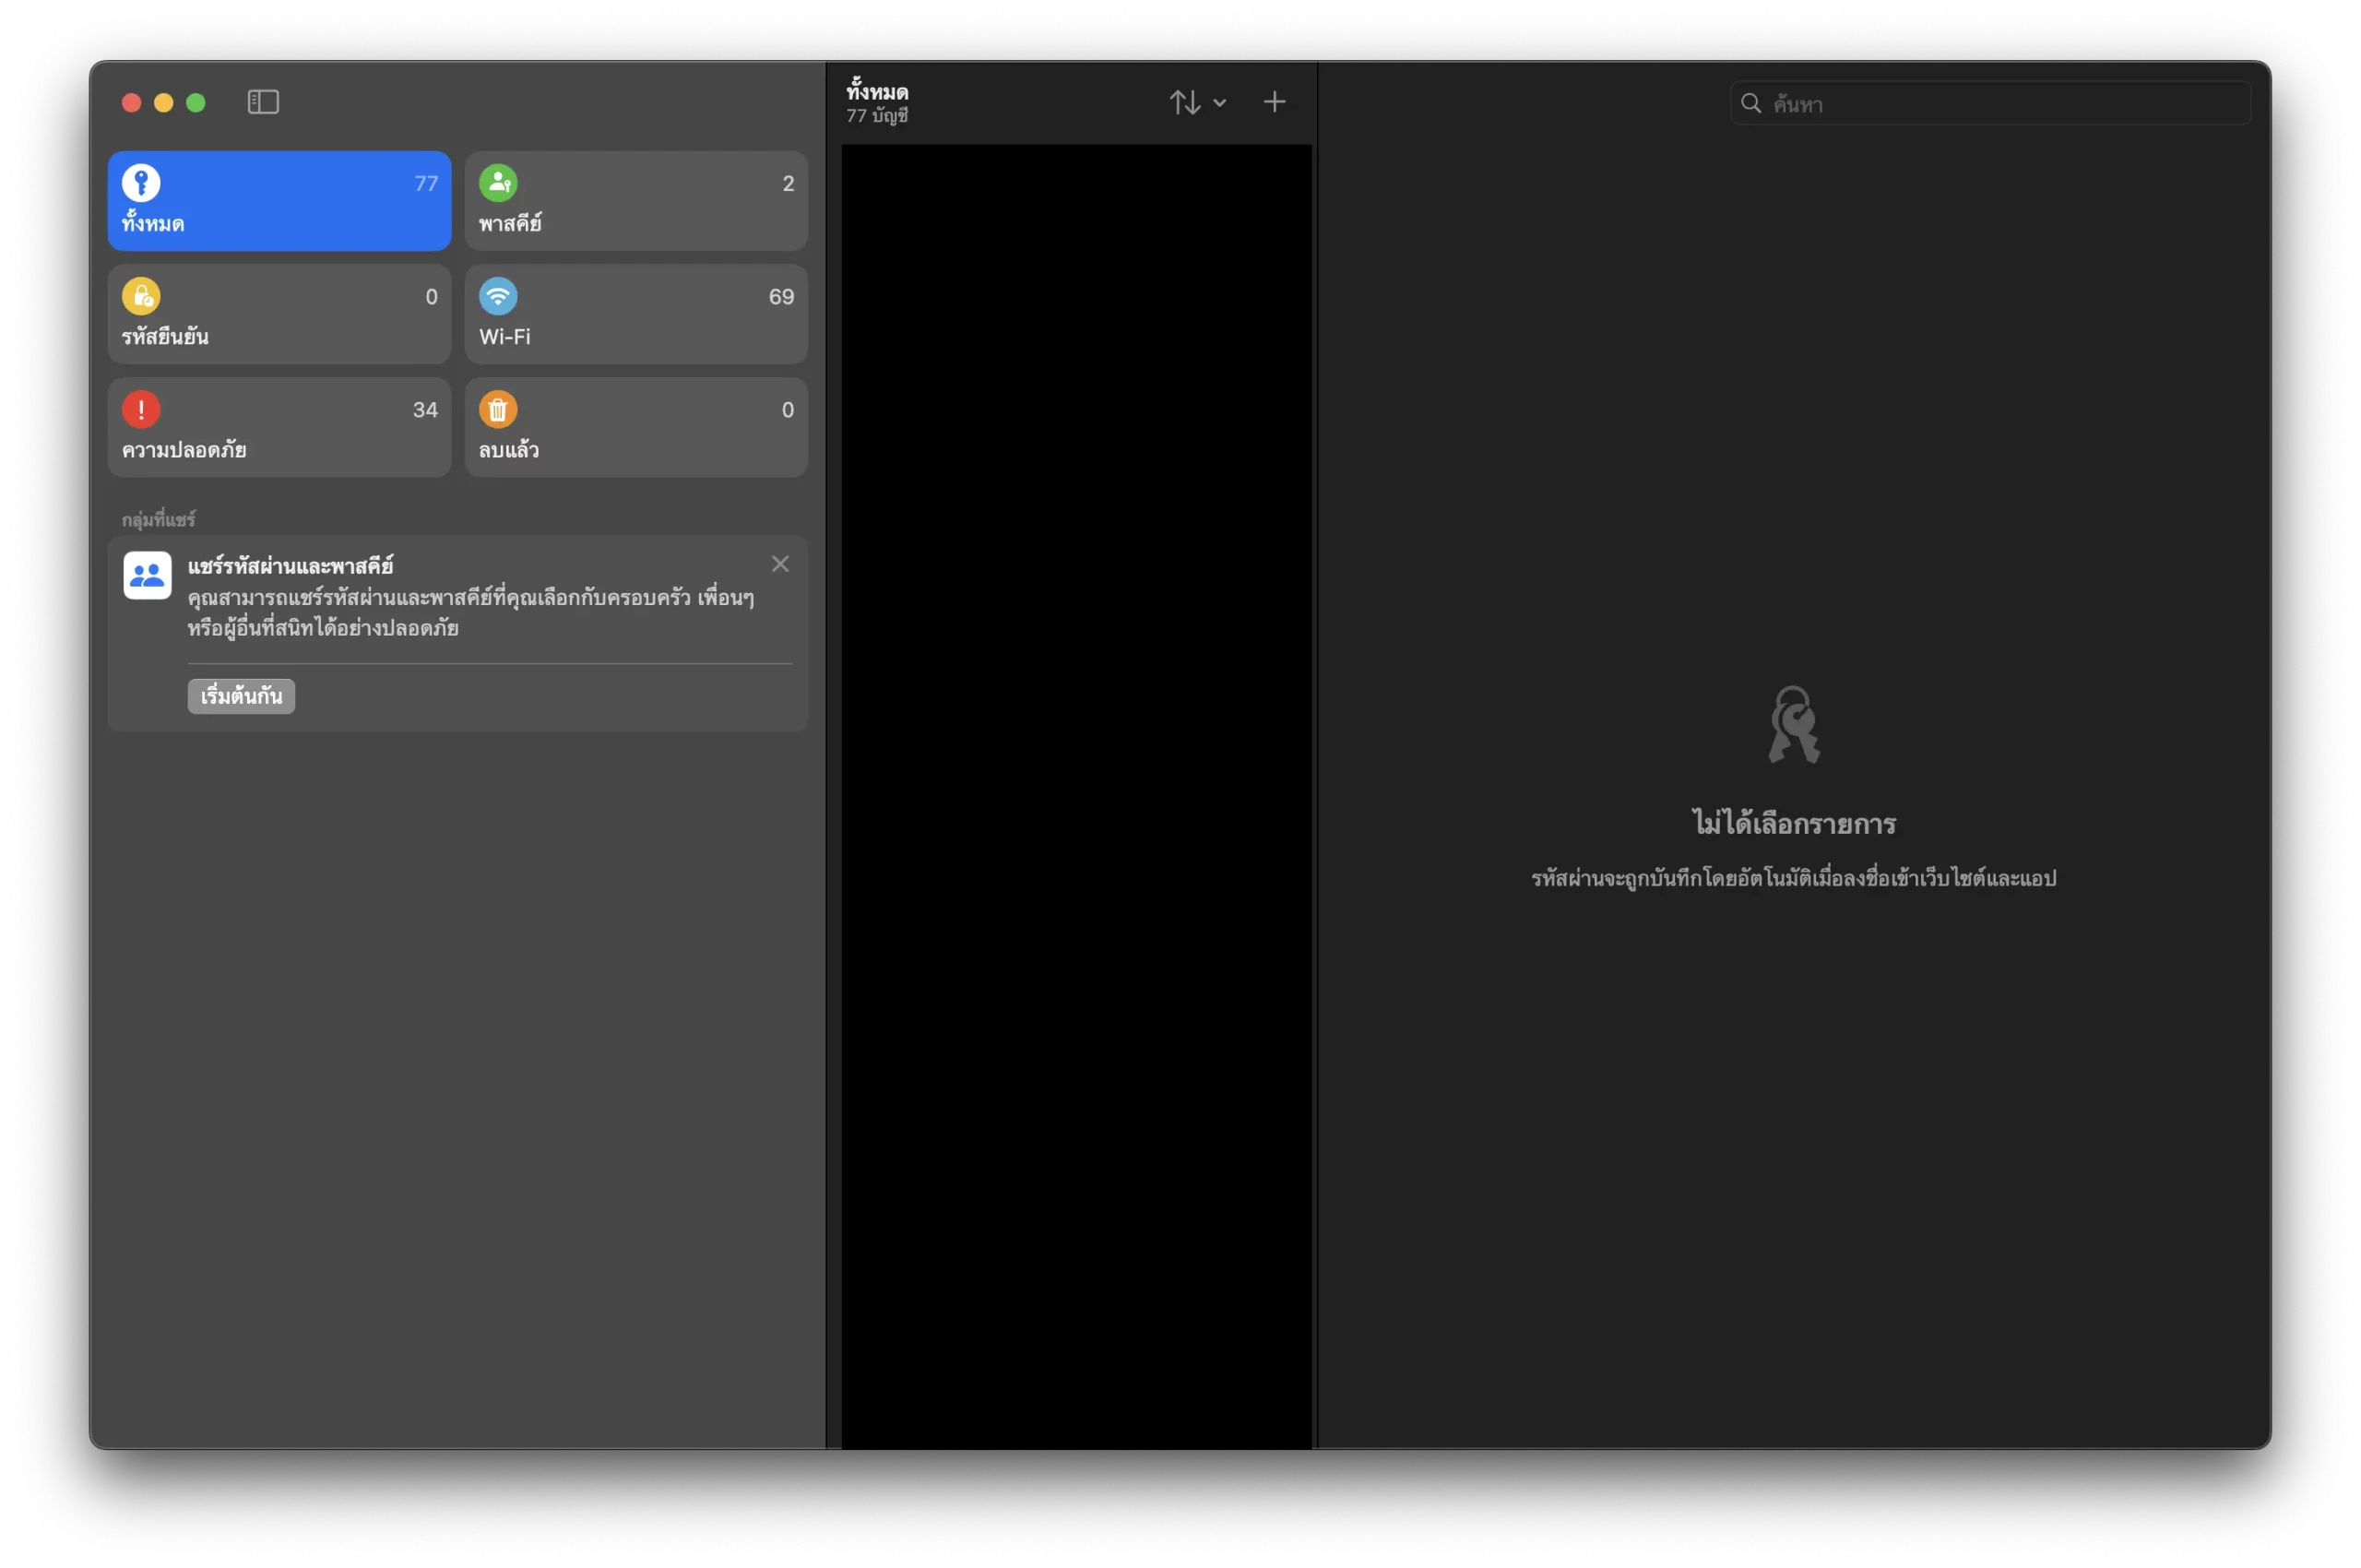2361x1568 pixels.
Task: Dismiss the password sharing banner
Action: (x=780, y=564)
